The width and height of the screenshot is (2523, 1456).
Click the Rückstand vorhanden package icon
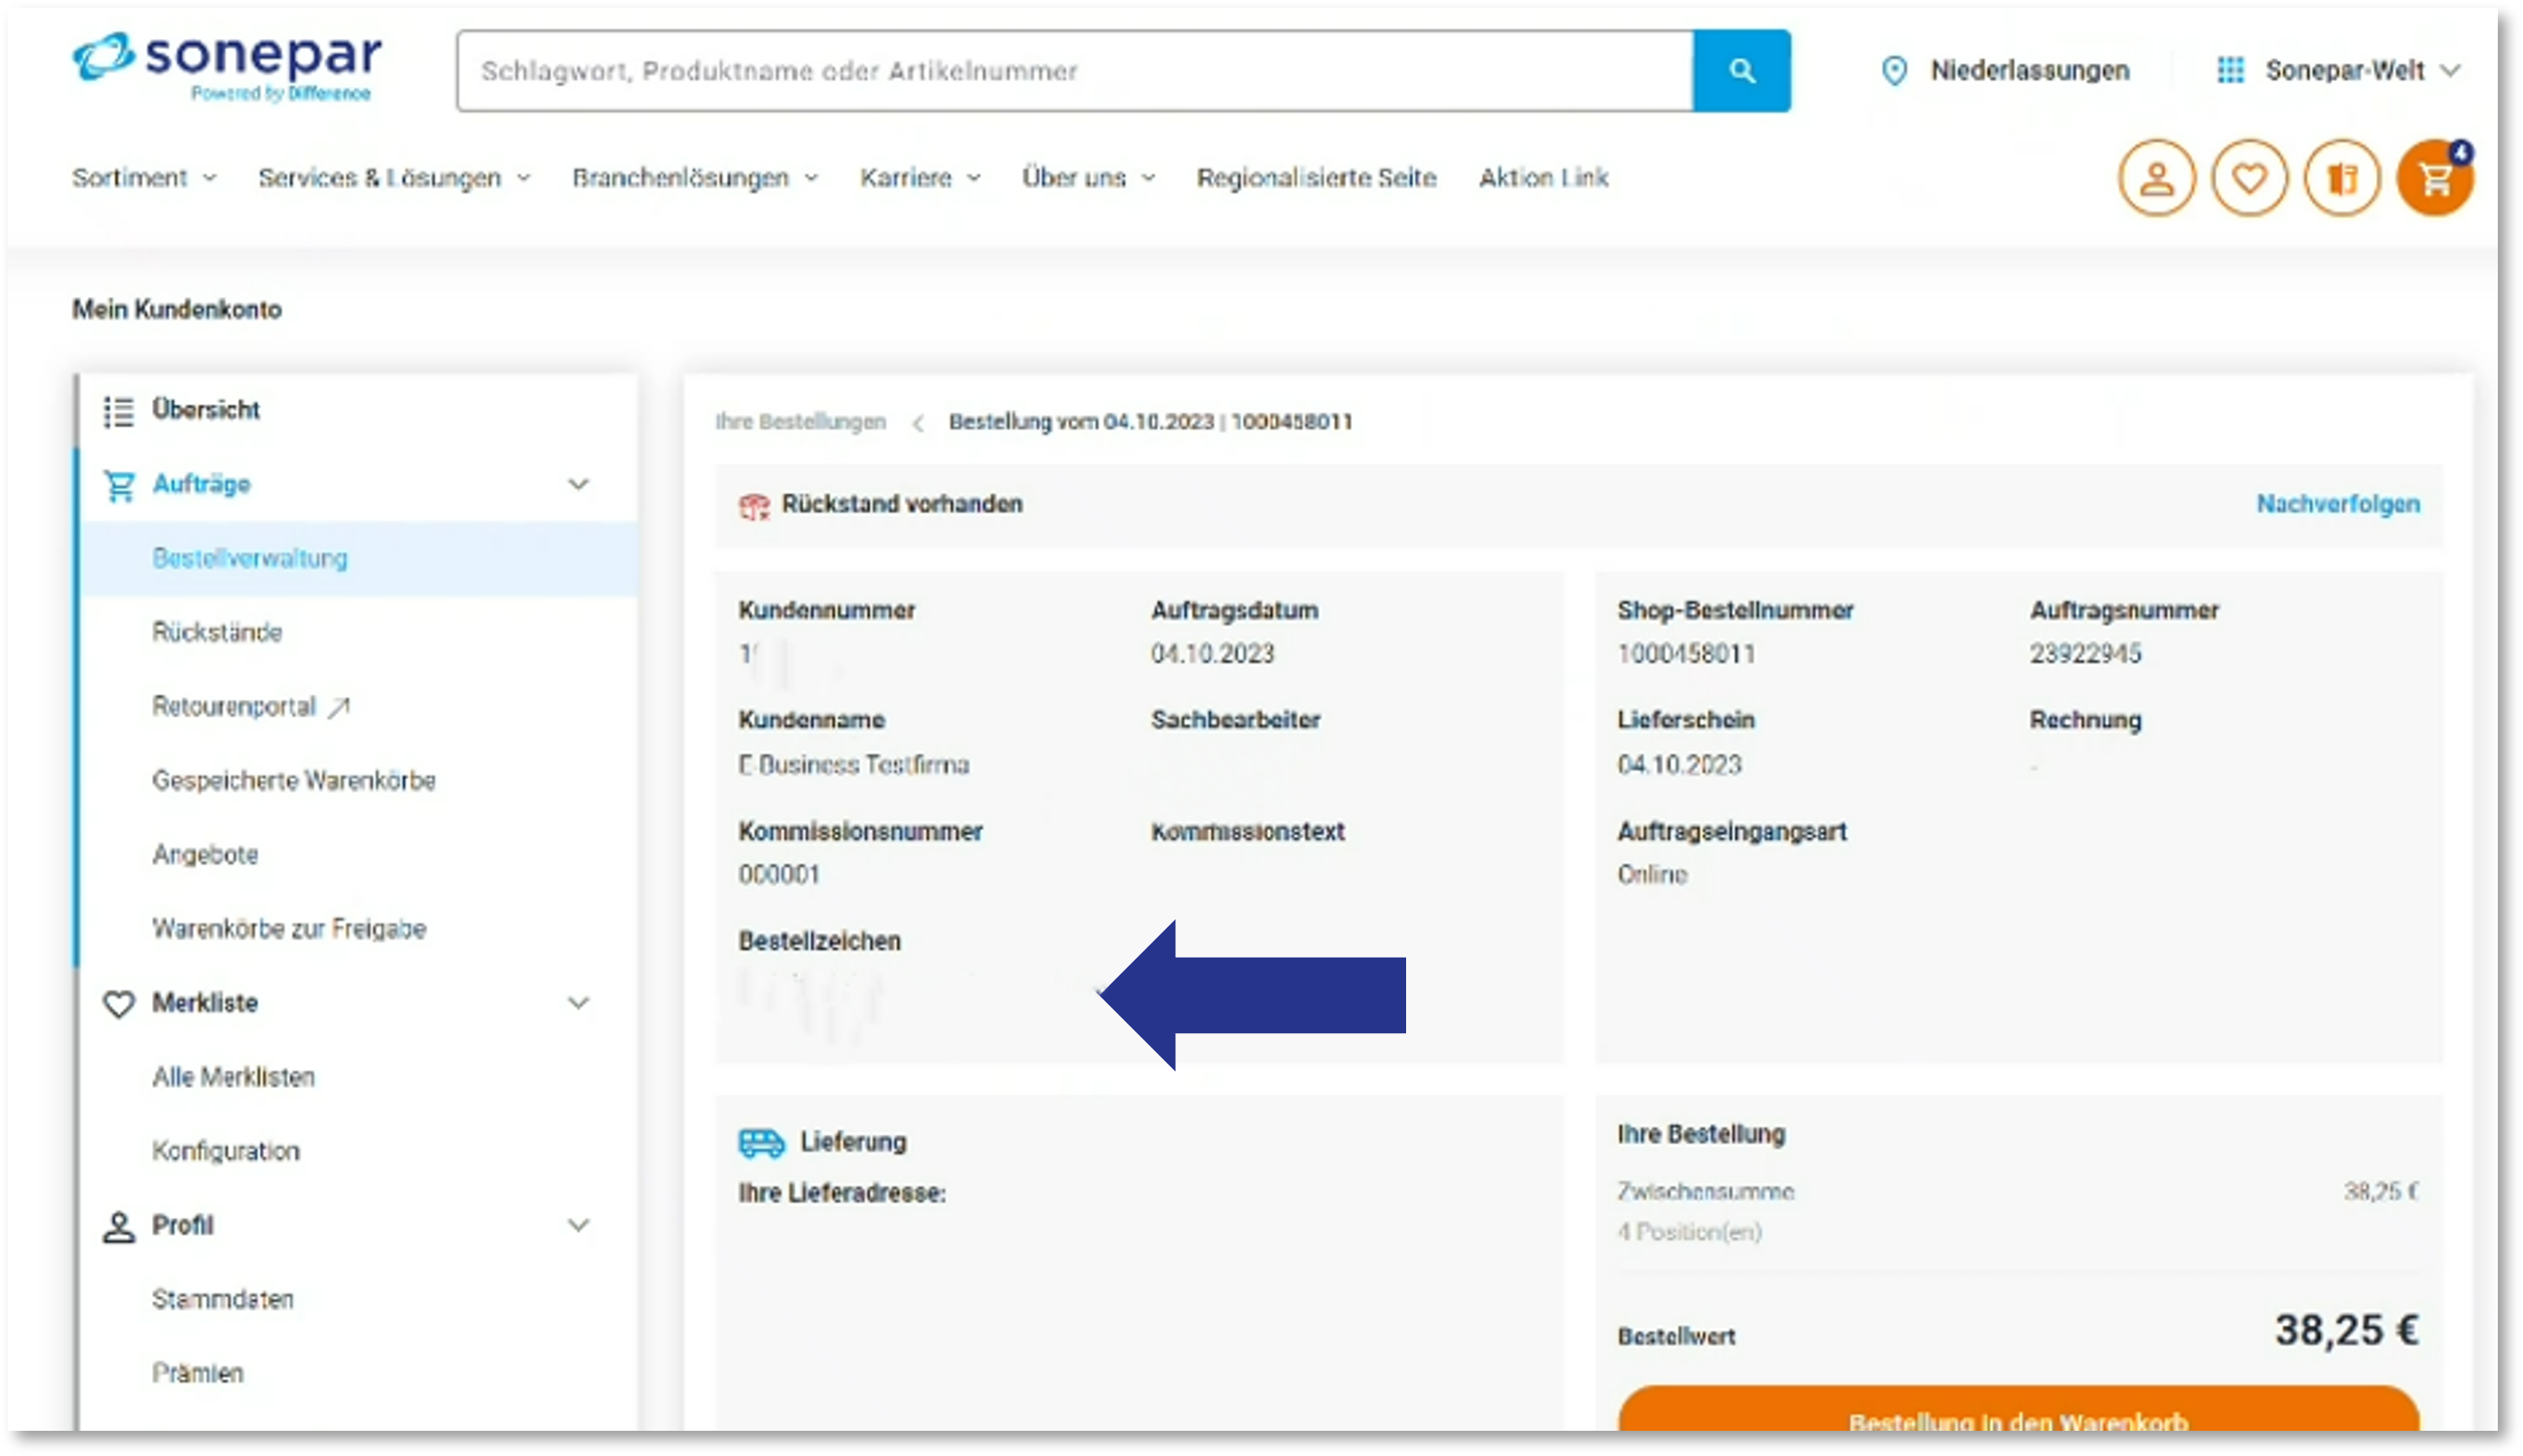tap(754, 506)
